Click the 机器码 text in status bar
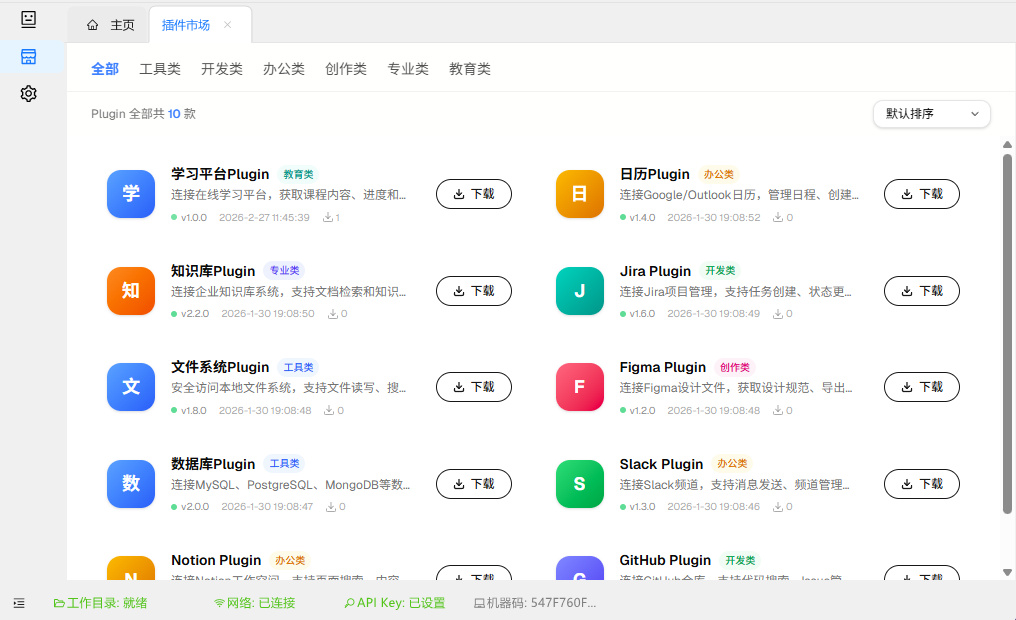 click(x=535, y=603)
